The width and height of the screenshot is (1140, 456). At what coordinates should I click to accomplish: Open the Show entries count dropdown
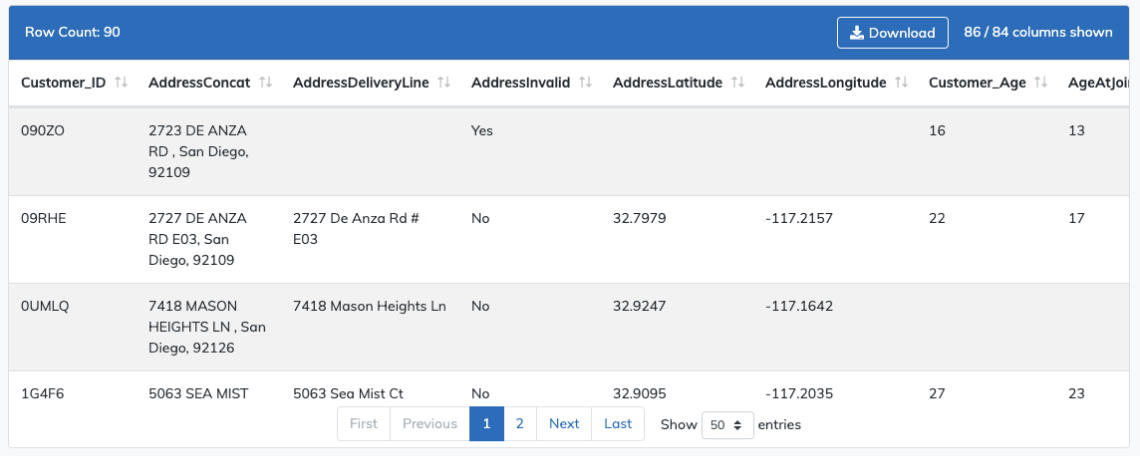[727, 424]
